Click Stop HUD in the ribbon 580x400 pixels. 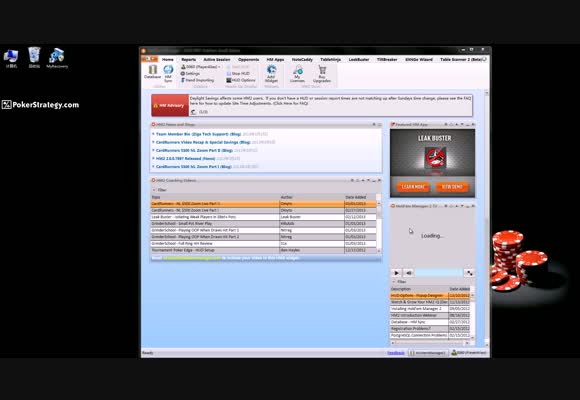[238, 74]
